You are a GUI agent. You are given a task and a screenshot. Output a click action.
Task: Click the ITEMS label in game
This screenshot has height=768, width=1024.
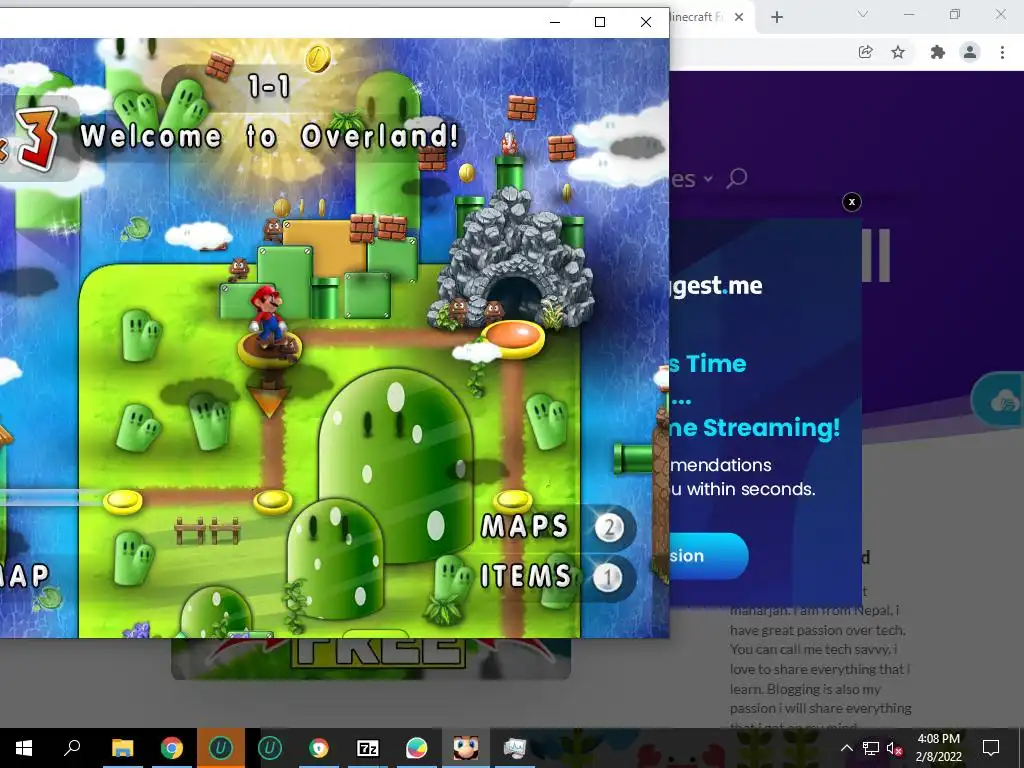tap(526, 576)
